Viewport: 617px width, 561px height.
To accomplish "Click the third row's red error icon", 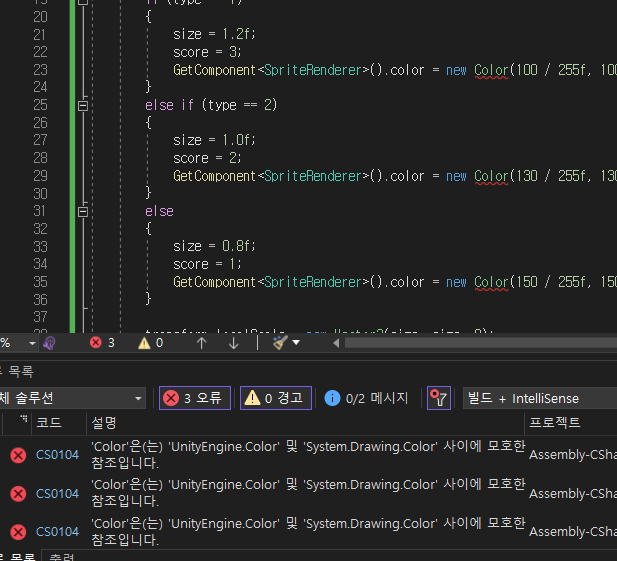I will click(x=18, y=532).
